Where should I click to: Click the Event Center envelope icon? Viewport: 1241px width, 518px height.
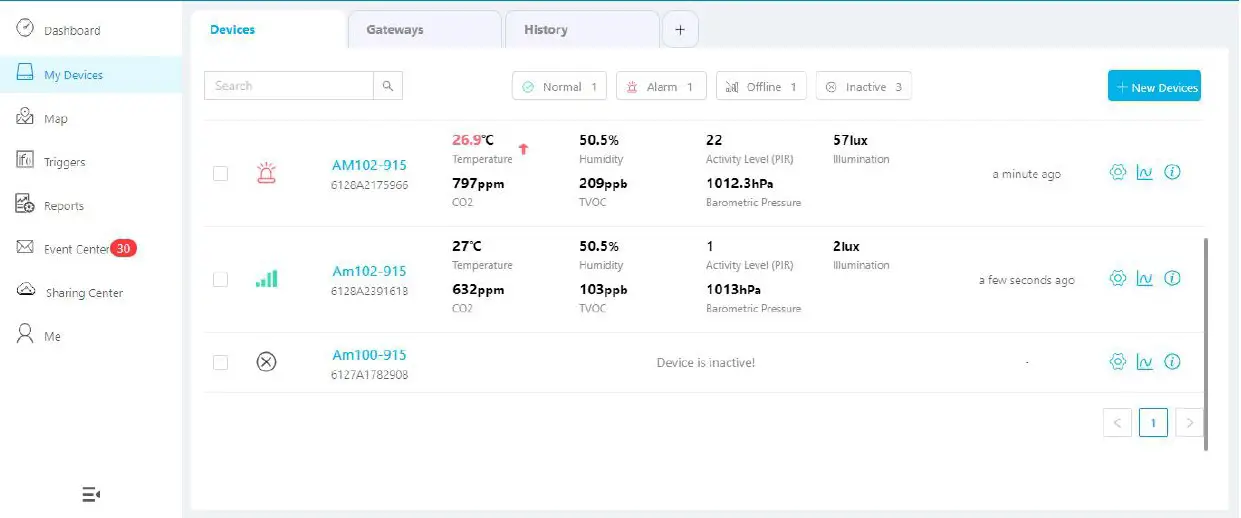click(26, 247)
